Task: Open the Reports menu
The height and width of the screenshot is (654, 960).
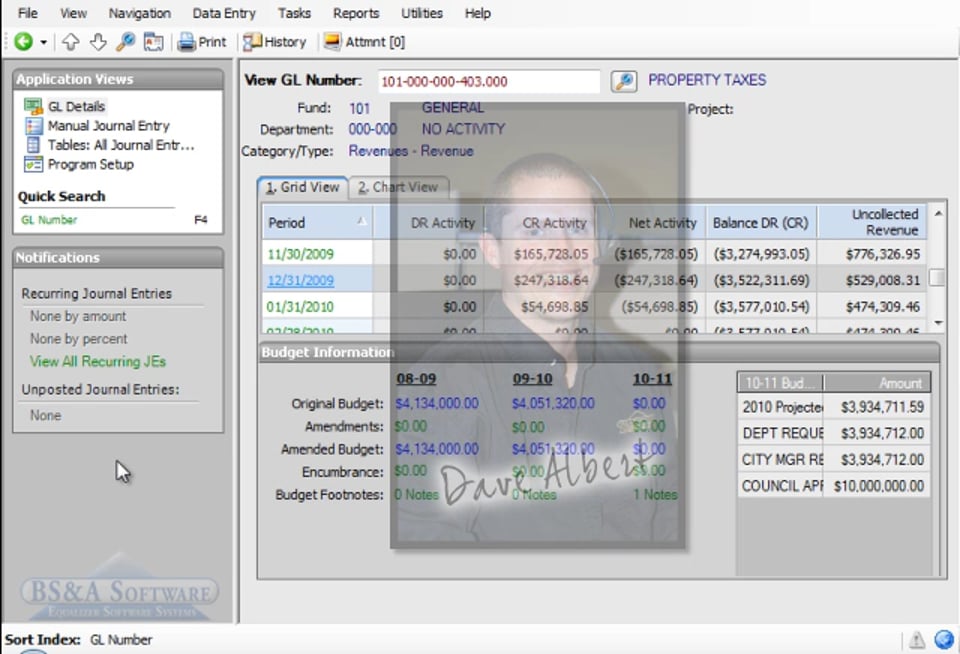Action: pos(356,13)
